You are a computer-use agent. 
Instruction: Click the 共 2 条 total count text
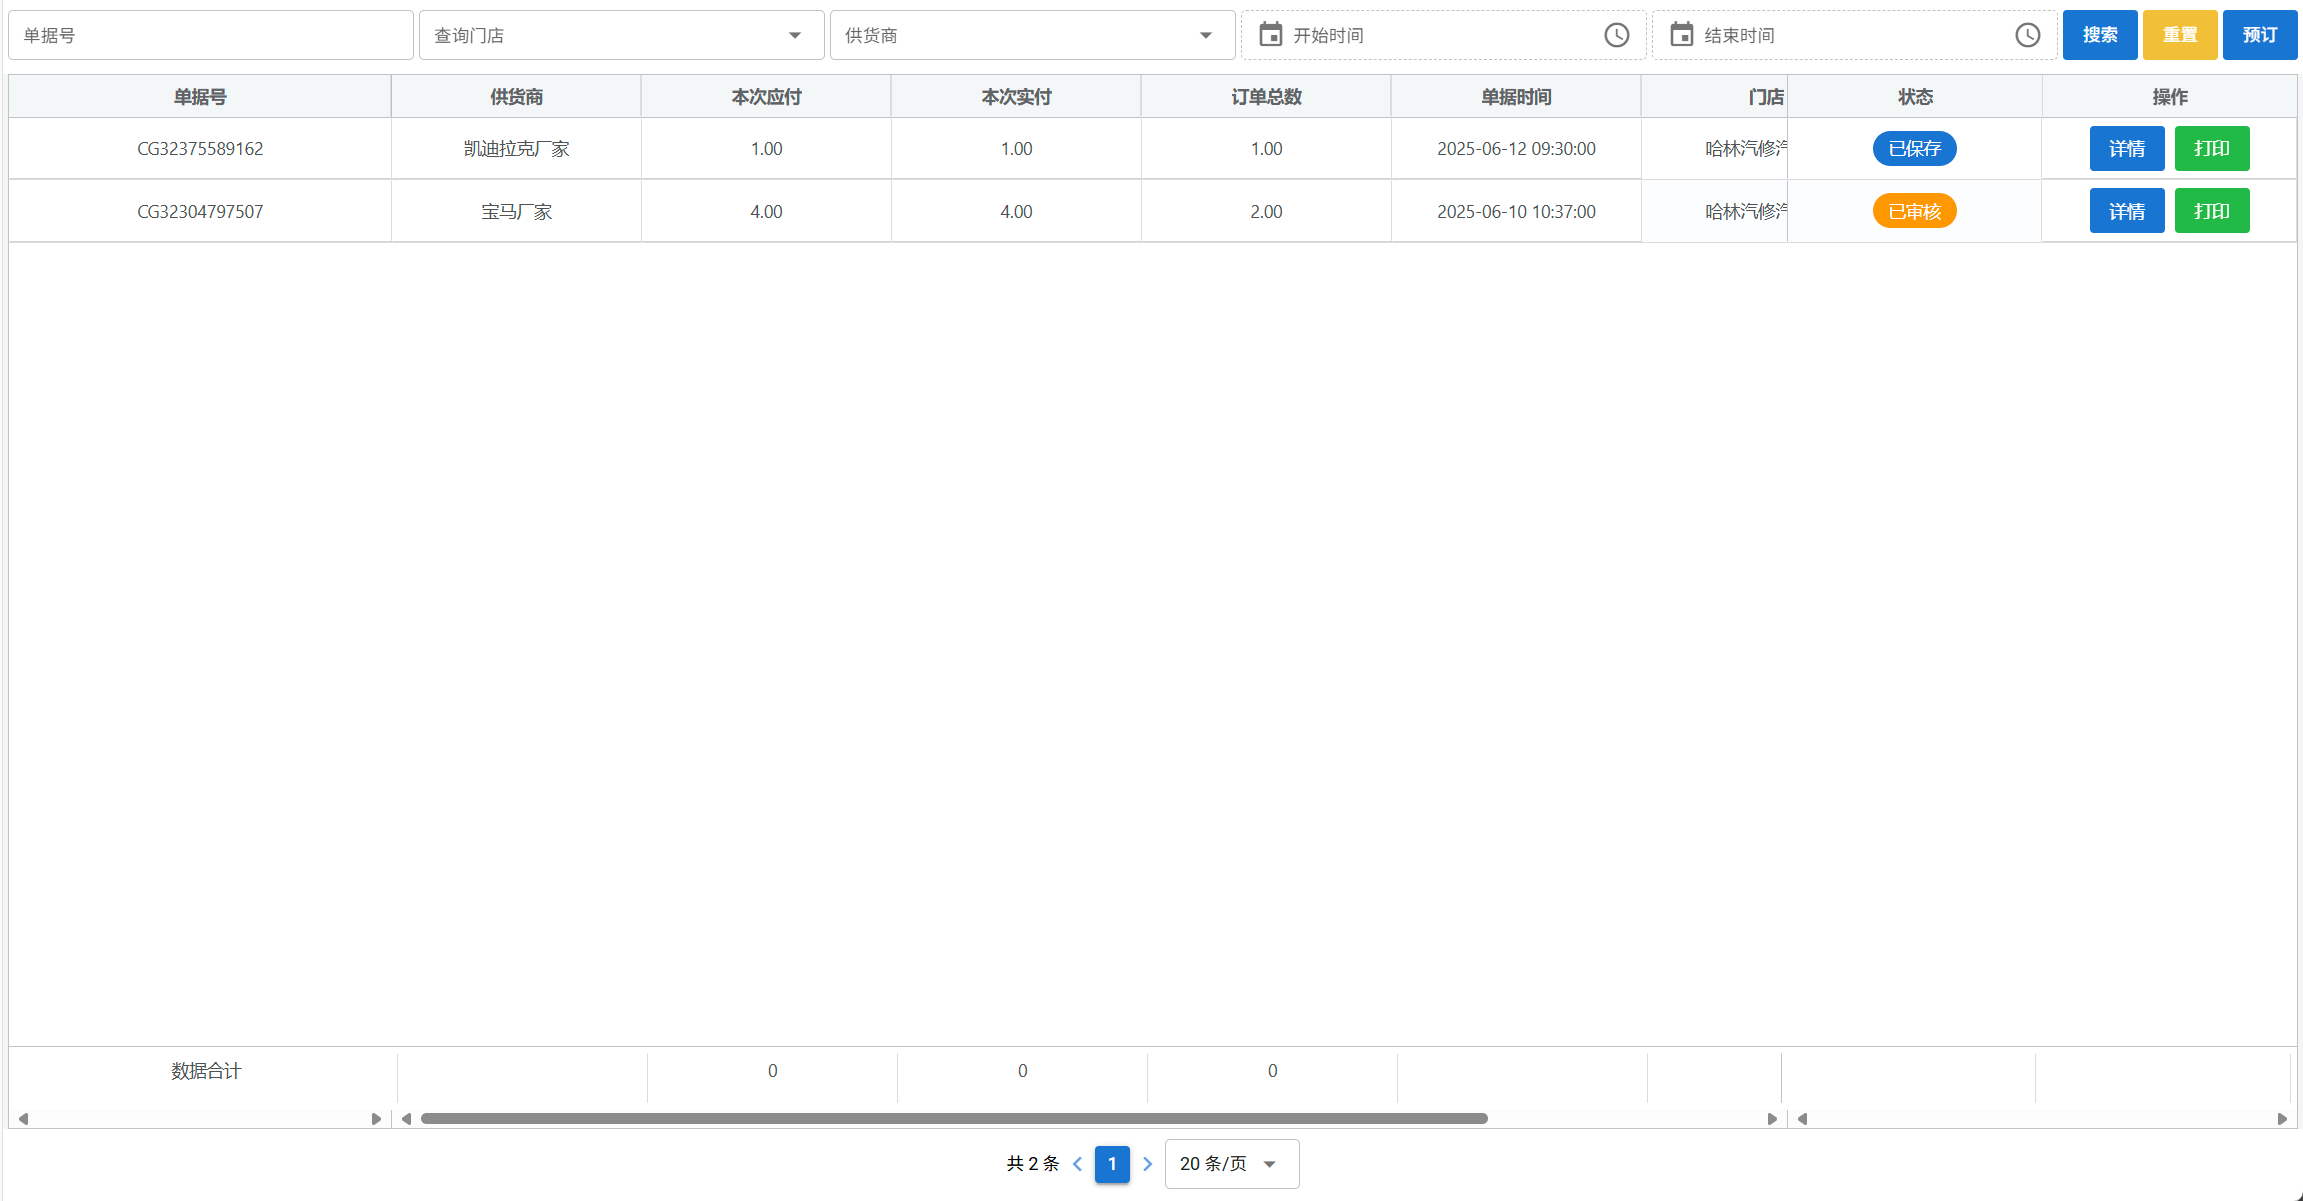coord(1032,1164)
